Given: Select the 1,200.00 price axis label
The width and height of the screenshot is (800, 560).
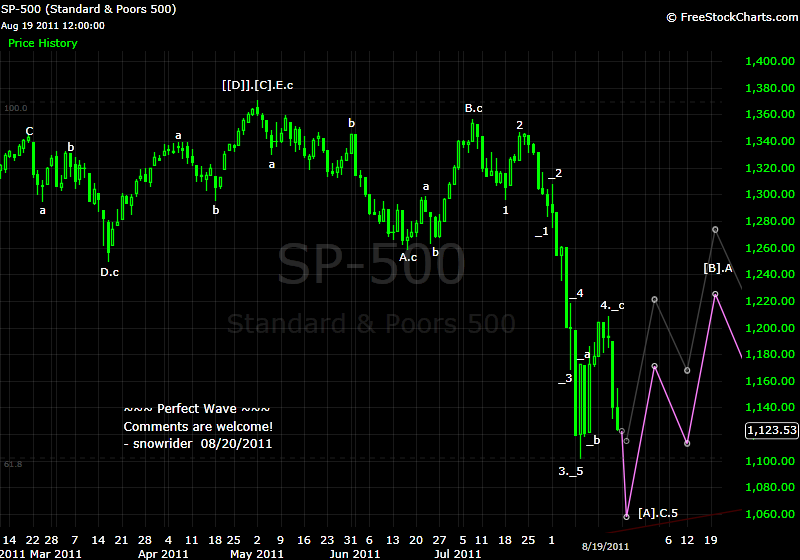Looking at the screenshot, I should click(x=770, y=328).
